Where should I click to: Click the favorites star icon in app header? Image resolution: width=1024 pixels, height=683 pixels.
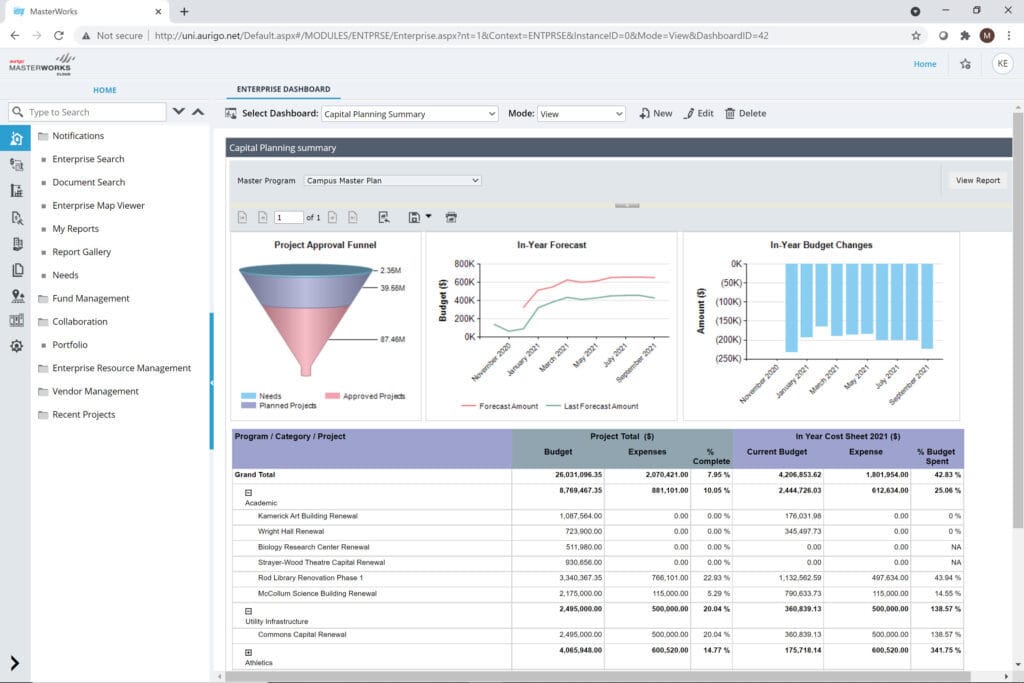pos(965,64)
